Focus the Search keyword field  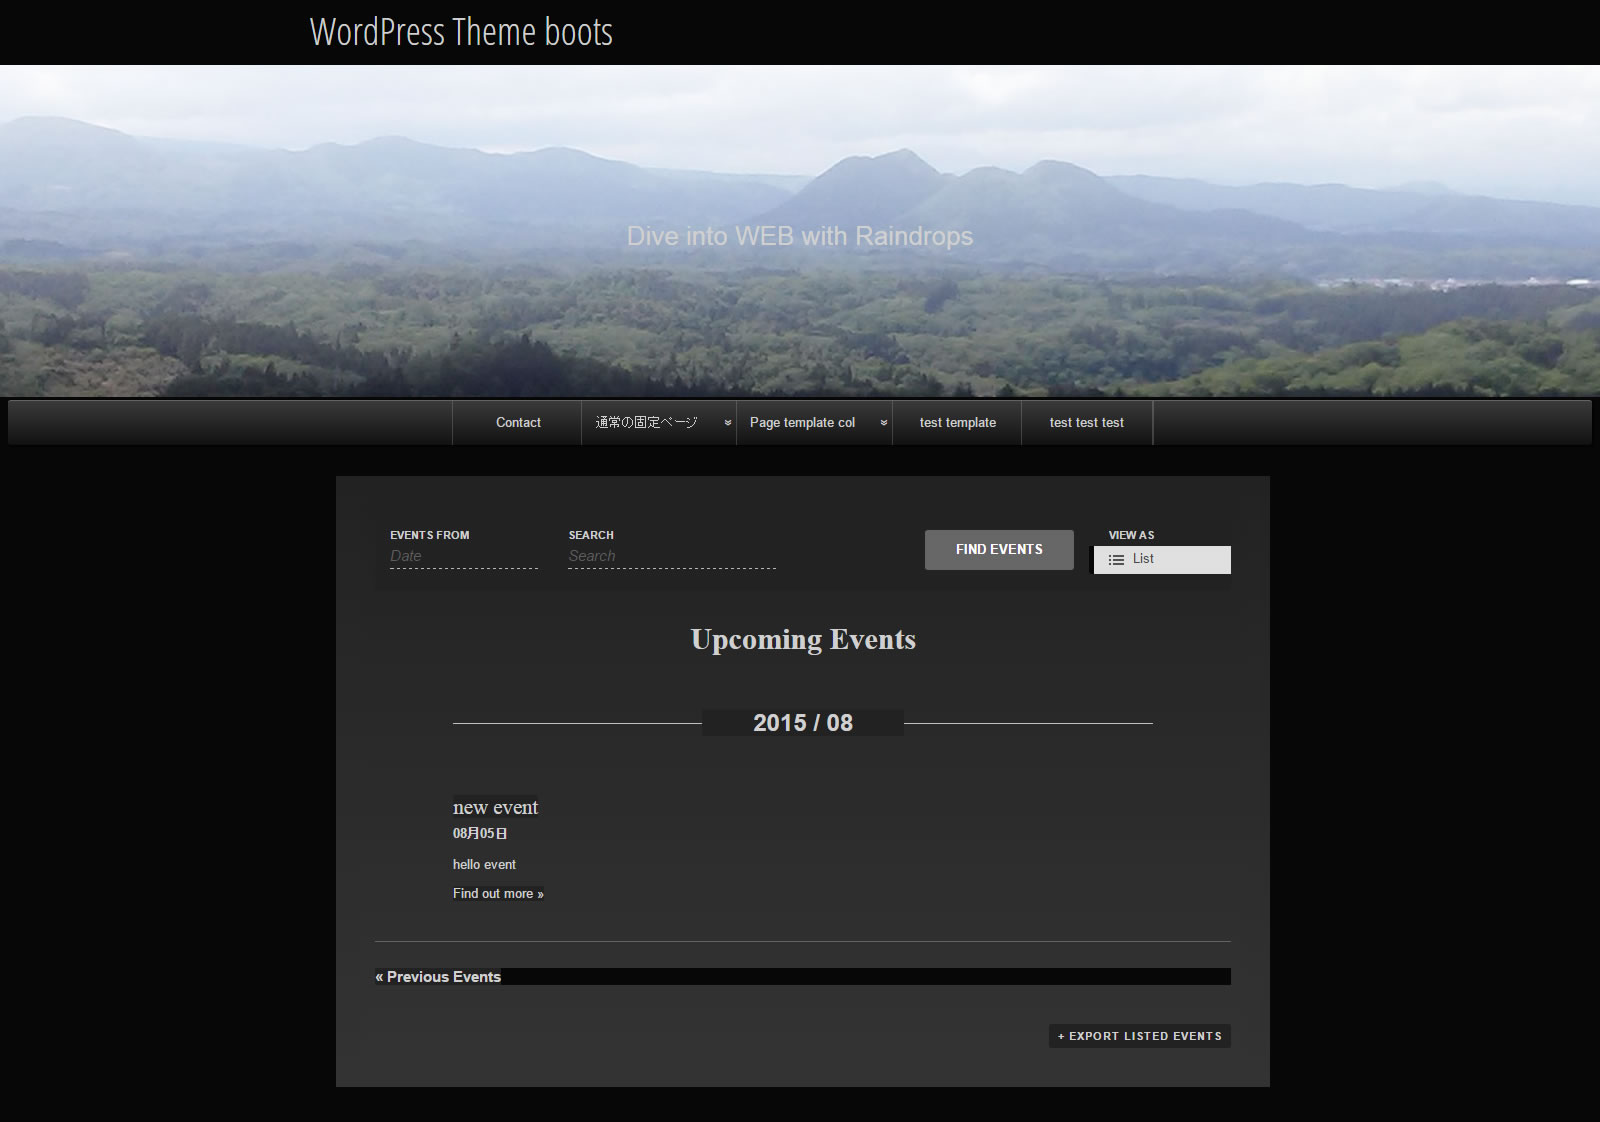click(x=672, y=557)
